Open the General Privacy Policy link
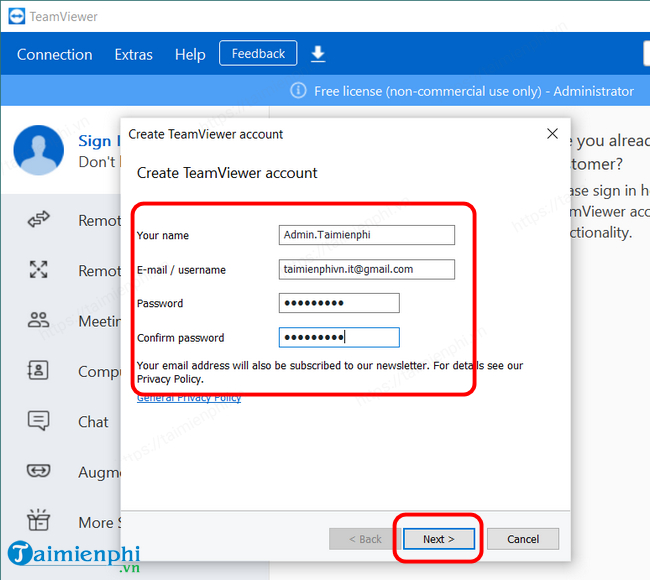The image size is (650, 580). [189, 398]
